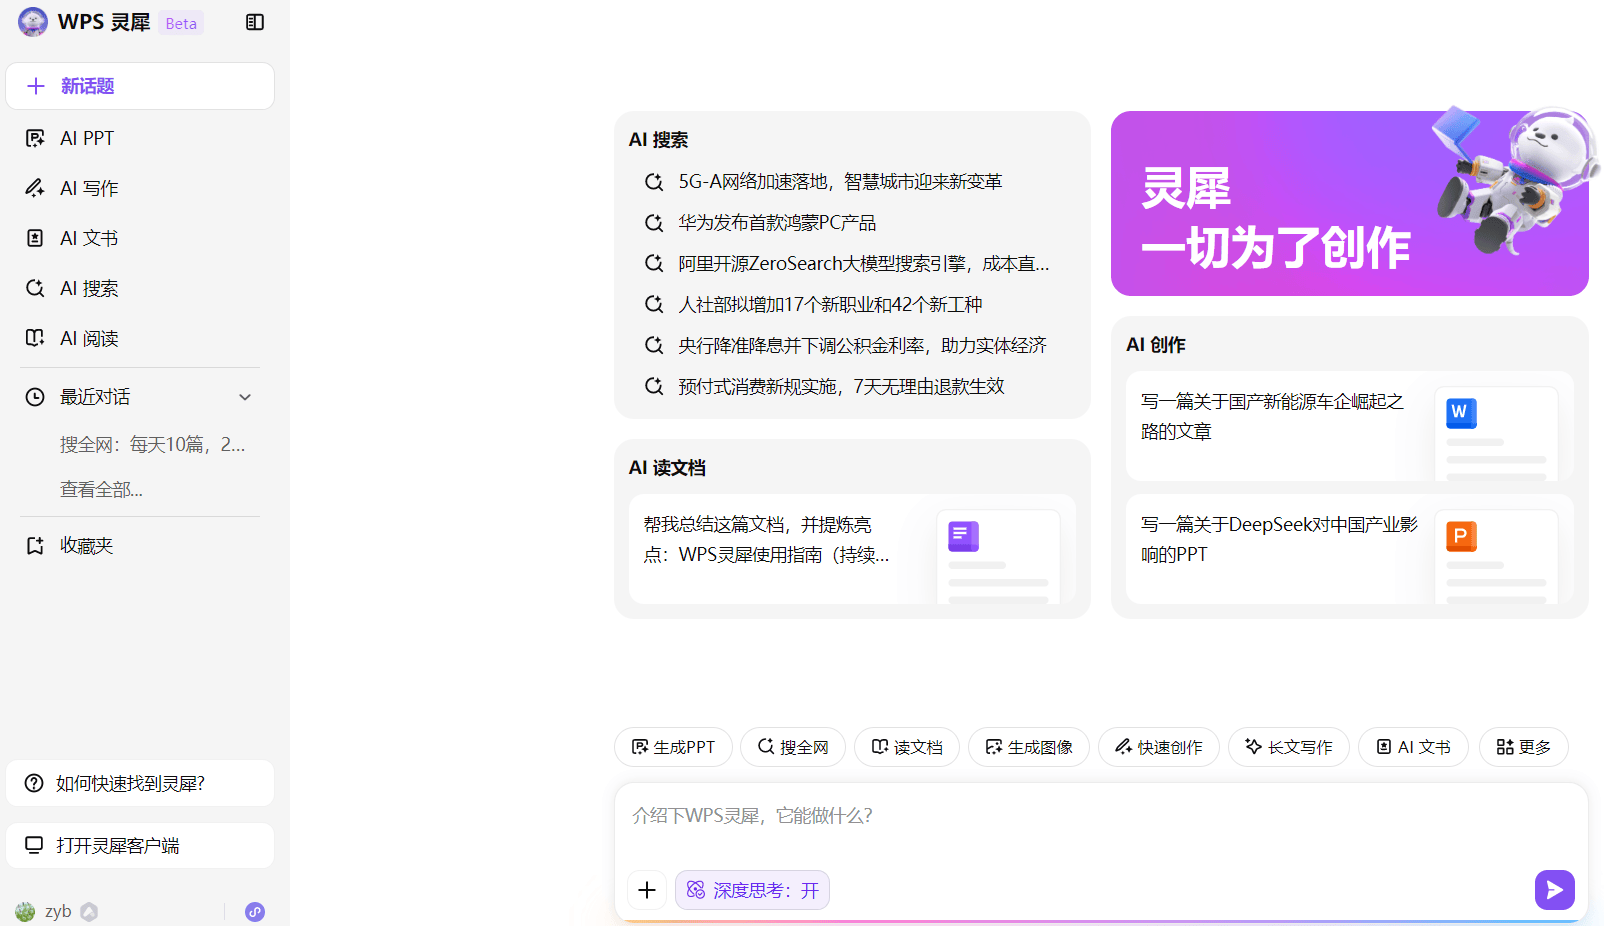Open the Word document icon in AI 创作
This screenshot has height=926, width=1604.
click(x=1461, y=412)
